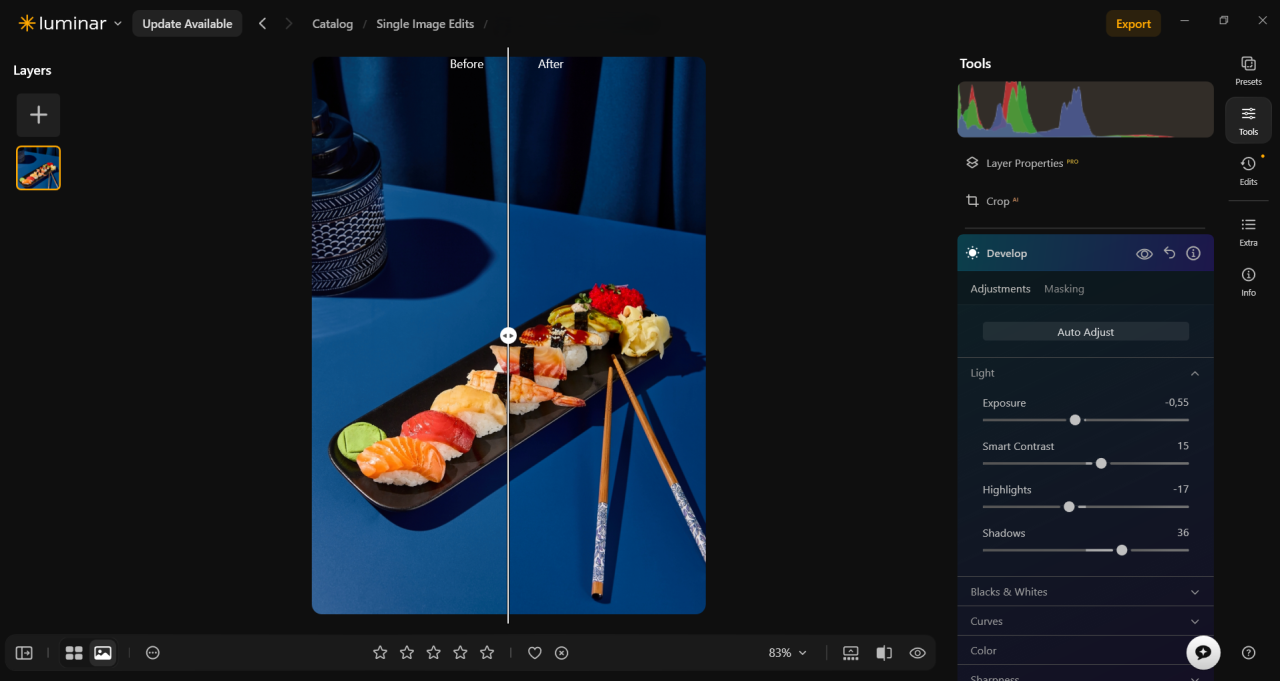This screenshot has width=1280, height=681.
Task: Click Update Available button
Action: click(x=187, y=23)
